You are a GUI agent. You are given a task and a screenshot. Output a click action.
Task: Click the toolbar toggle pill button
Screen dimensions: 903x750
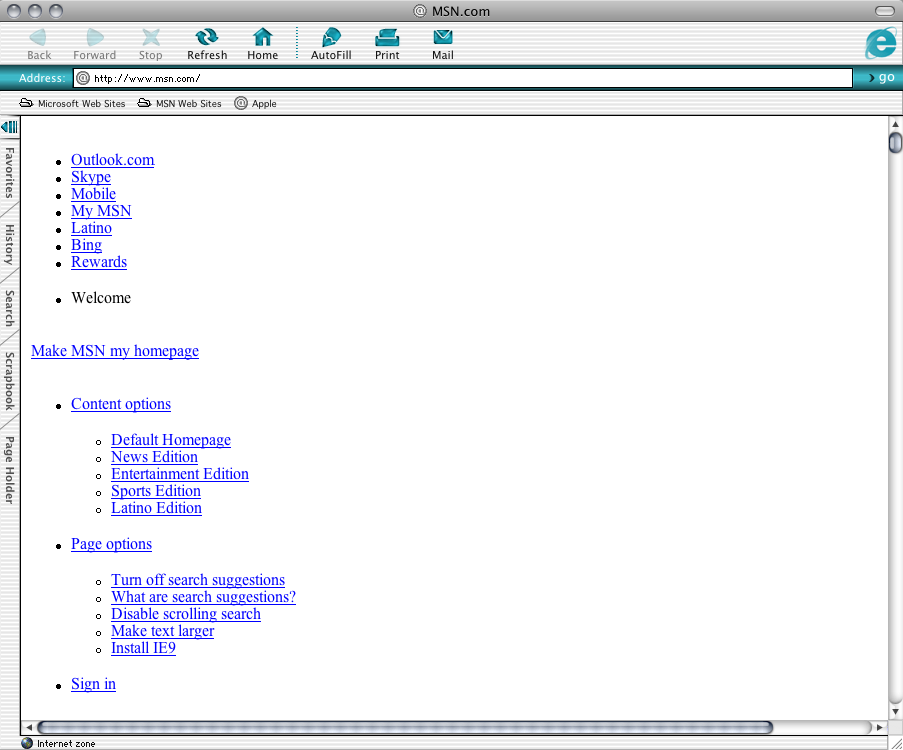[885, 11]
